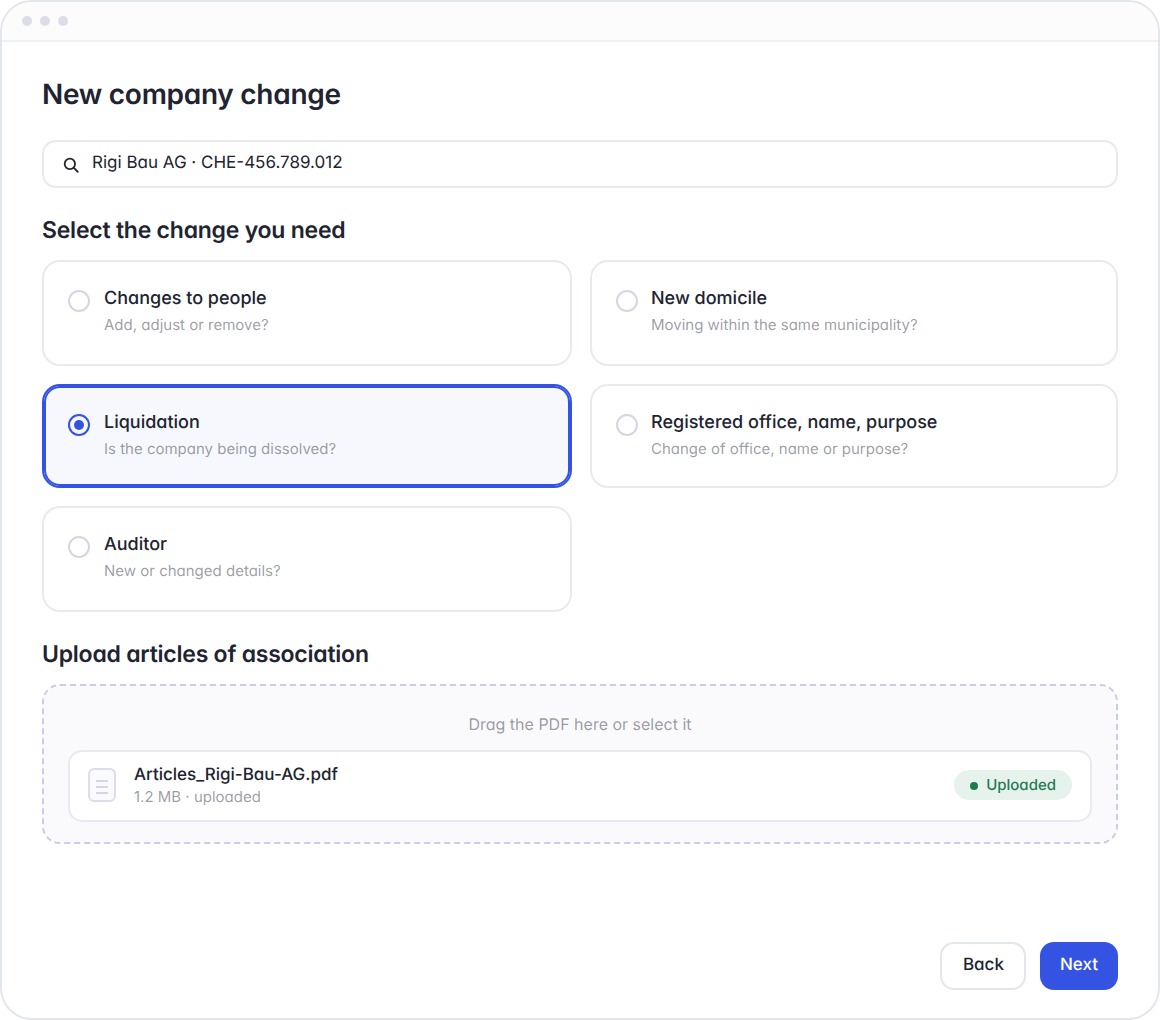Select the Auditor radio button

coord(79,547)
